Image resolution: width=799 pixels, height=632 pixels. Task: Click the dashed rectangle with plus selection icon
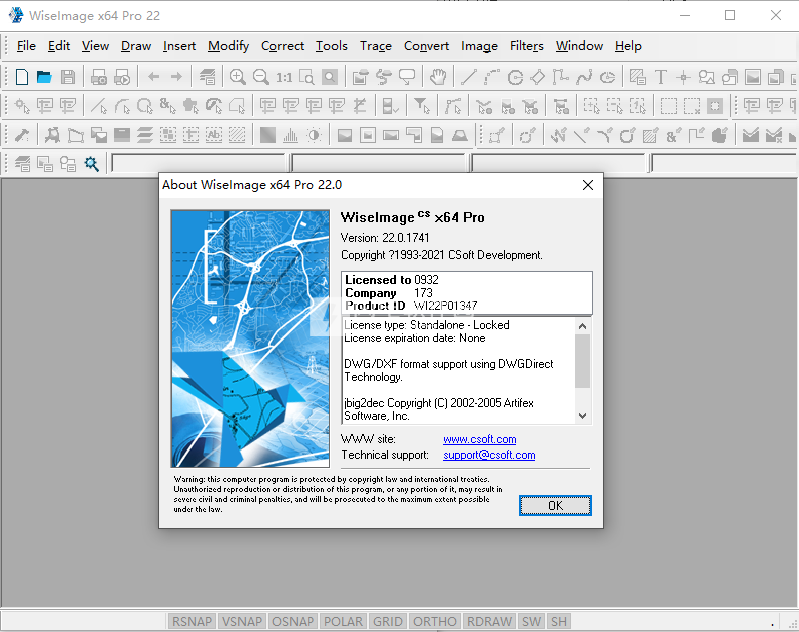tap(592, 106)
